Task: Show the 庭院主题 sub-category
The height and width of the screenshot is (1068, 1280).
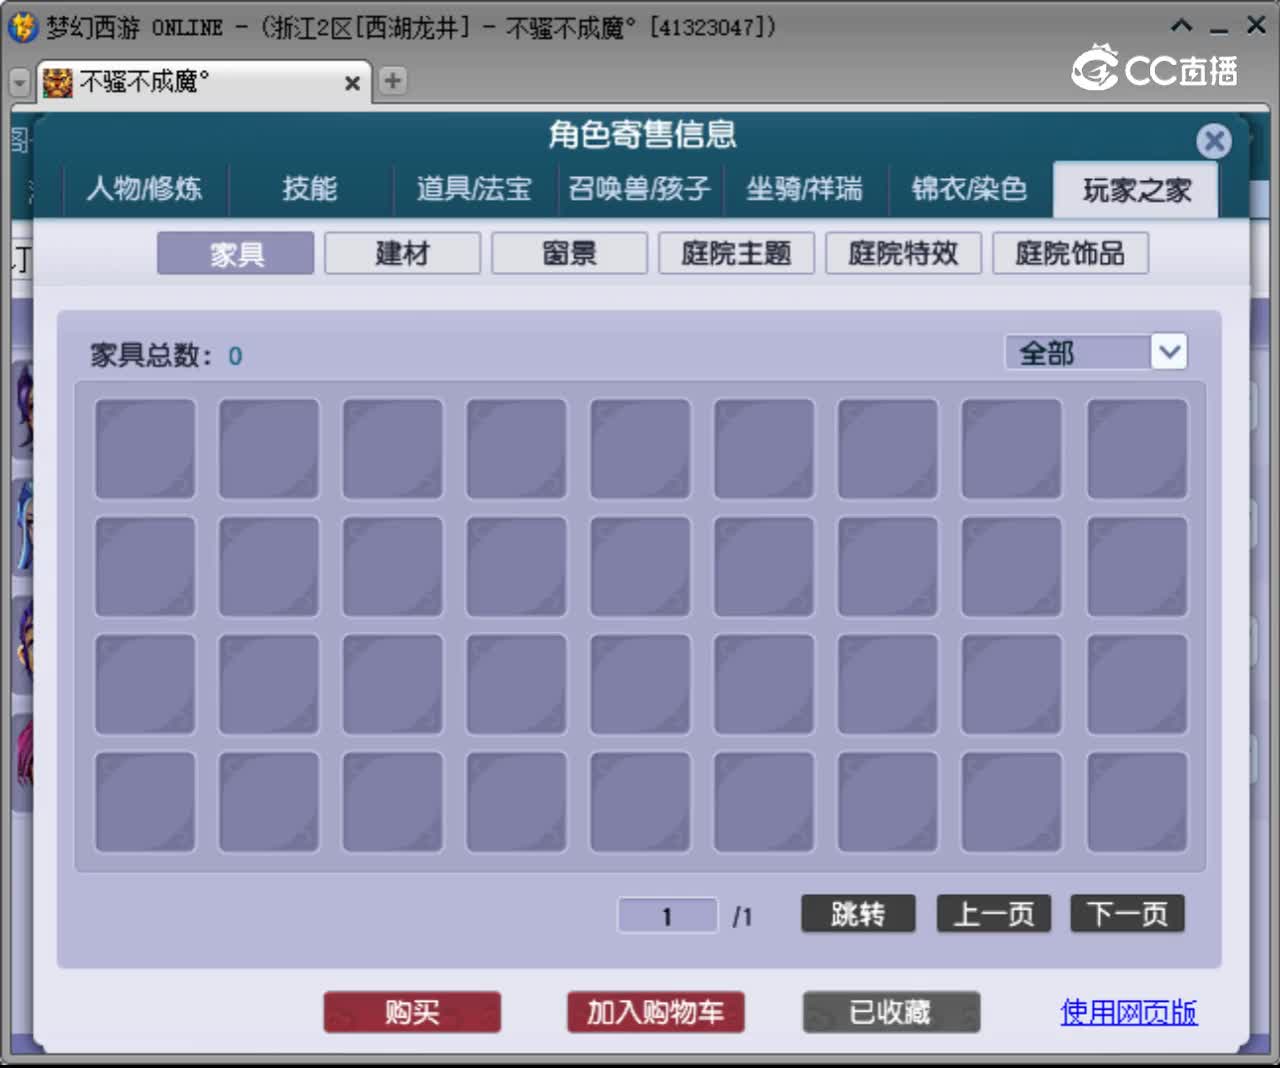Action: (737, 254)
